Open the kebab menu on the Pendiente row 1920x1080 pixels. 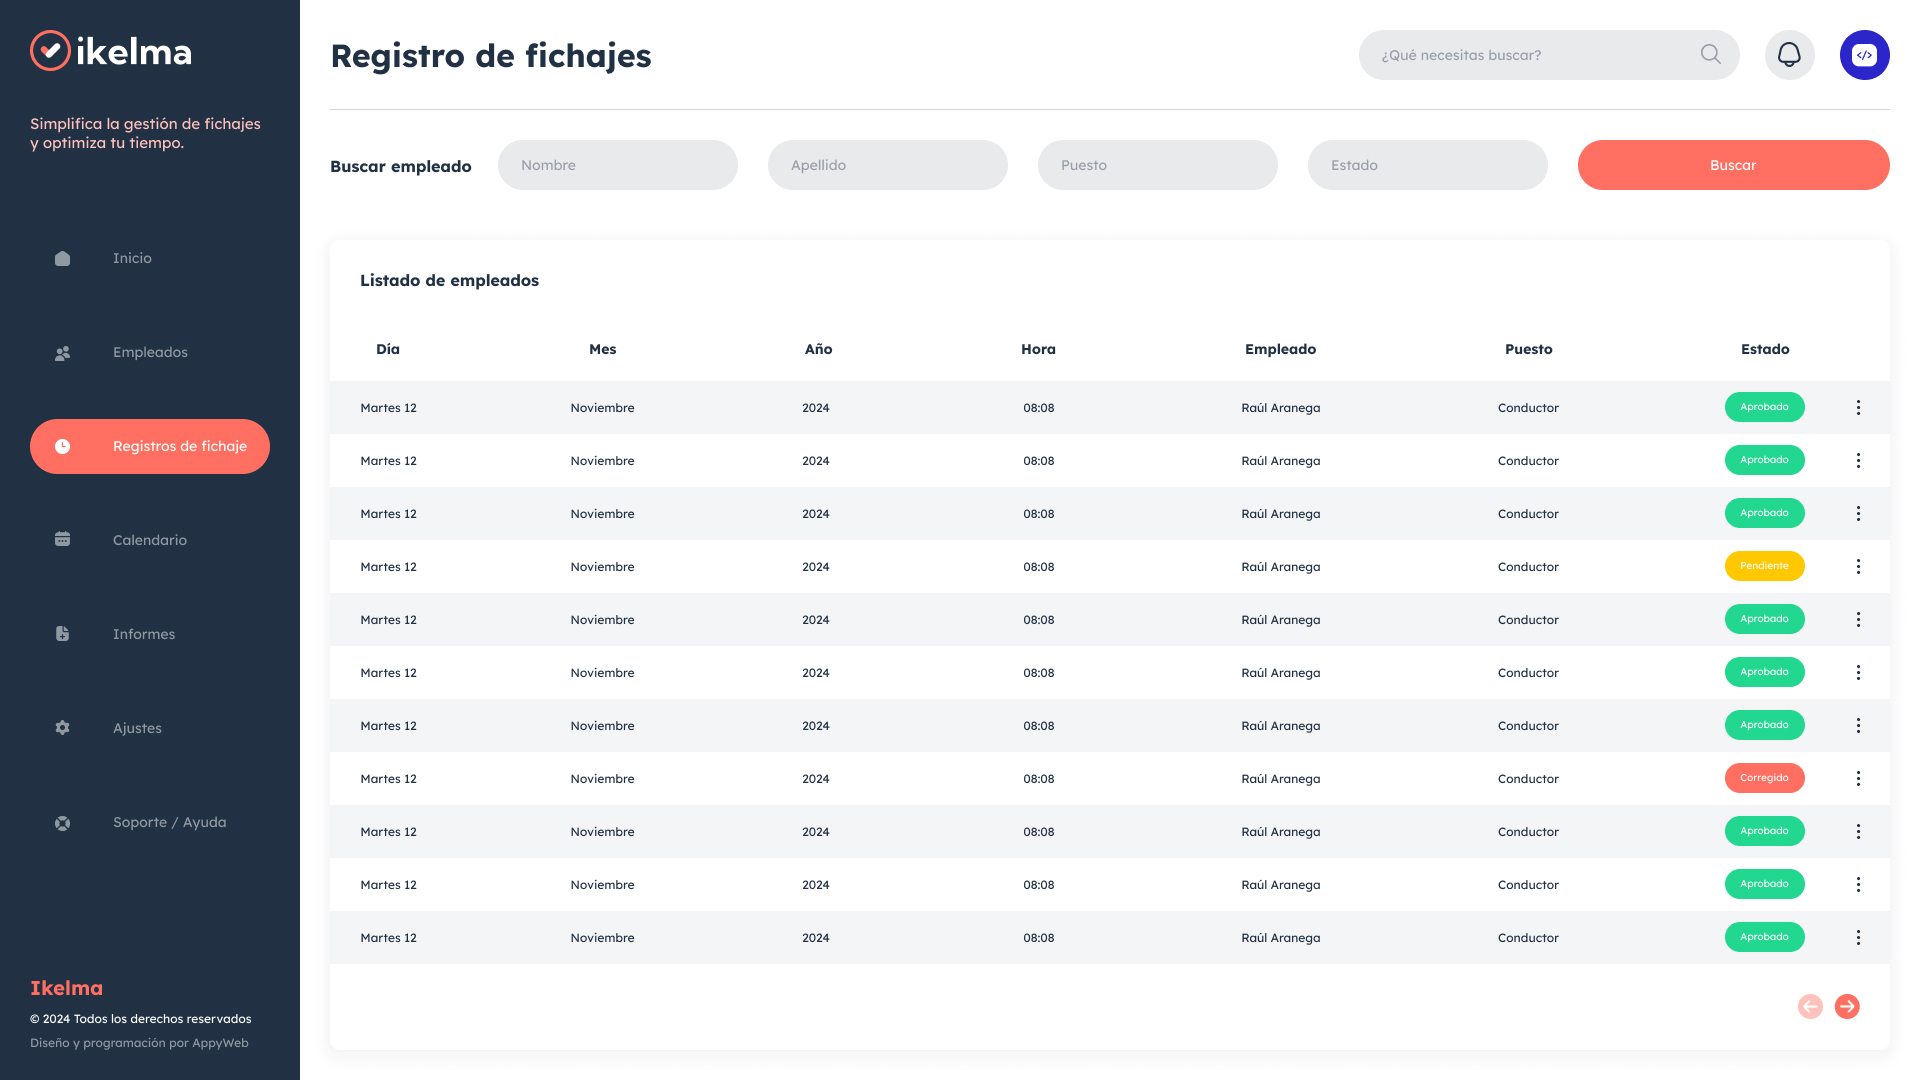[1859, 566]
